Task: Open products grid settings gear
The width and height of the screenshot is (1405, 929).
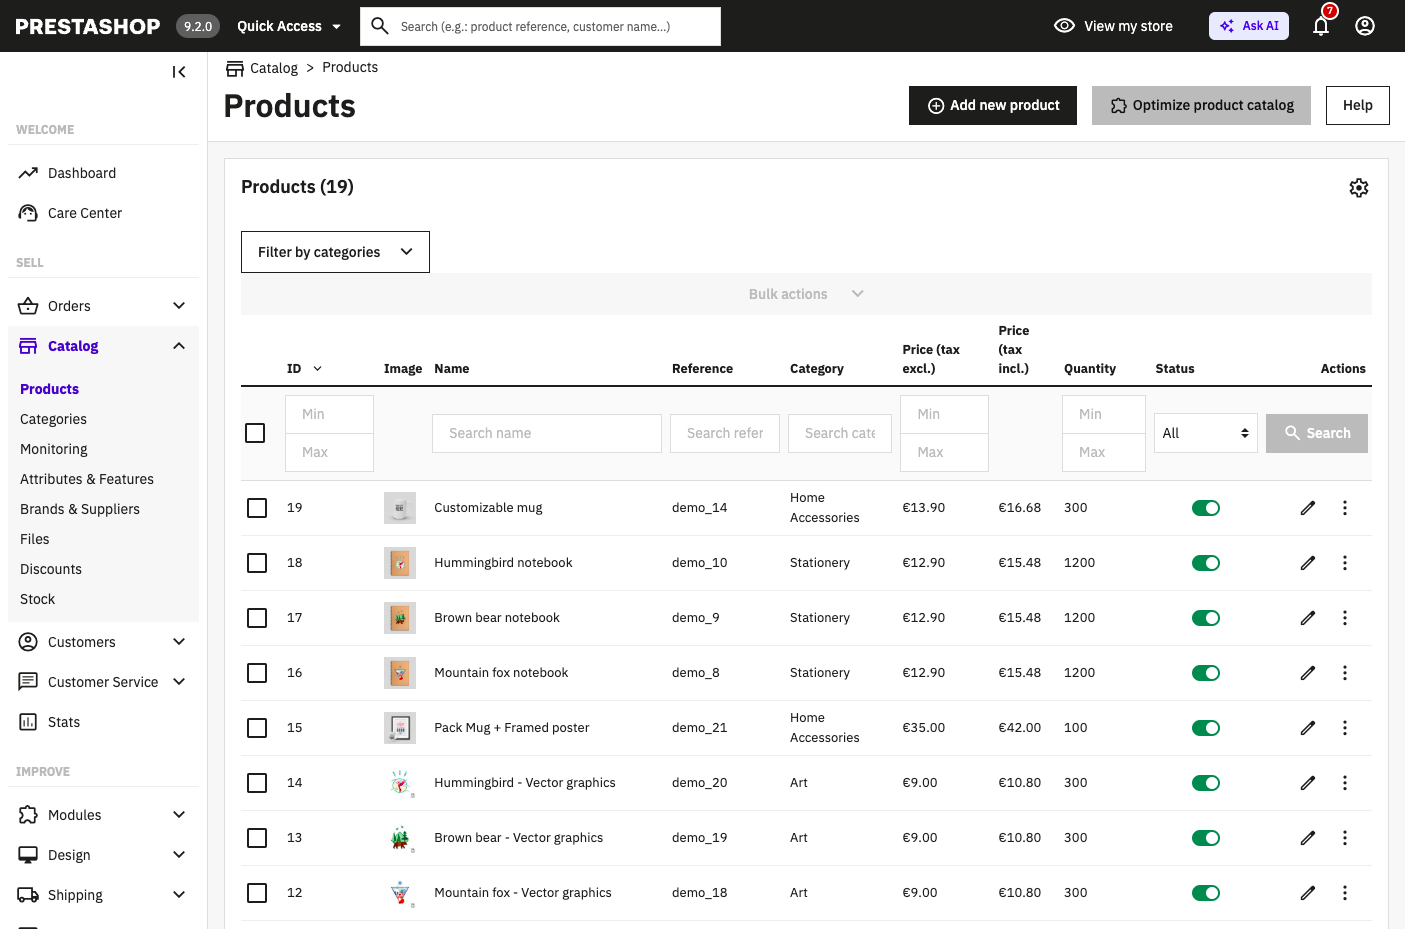Action: 1359,188
